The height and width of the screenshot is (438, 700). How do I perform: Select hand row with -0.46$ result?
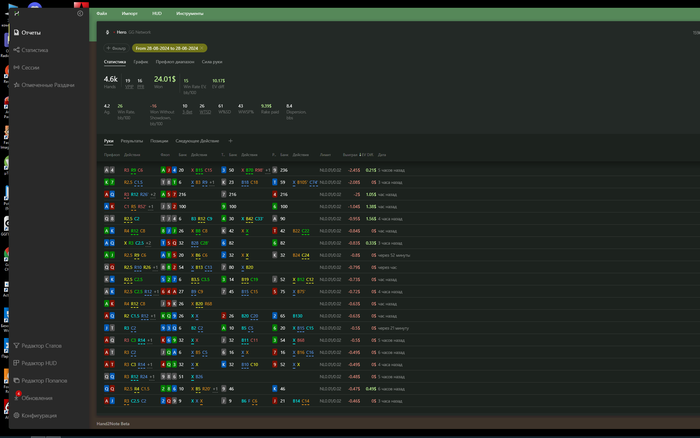(x=397, y=400)
